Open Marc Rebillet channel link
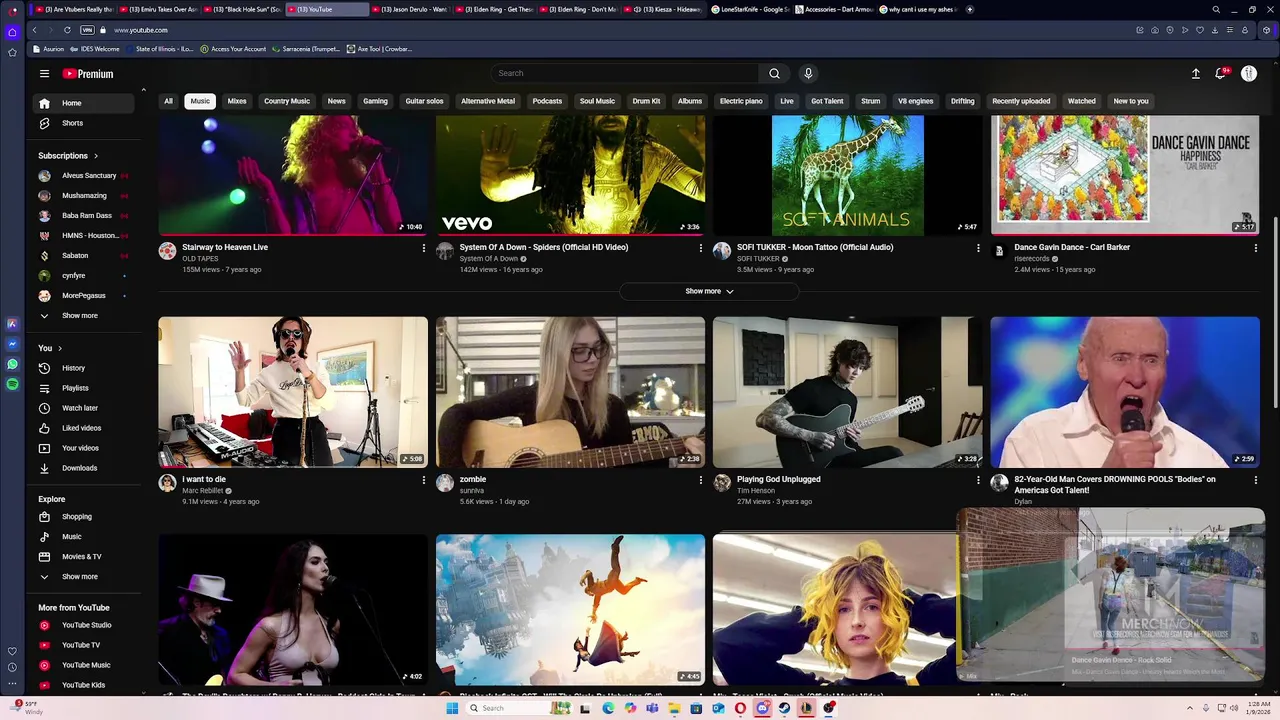The height and width of the screenshot is (720, 1280). pyautogui.click(x=202, y=491)
